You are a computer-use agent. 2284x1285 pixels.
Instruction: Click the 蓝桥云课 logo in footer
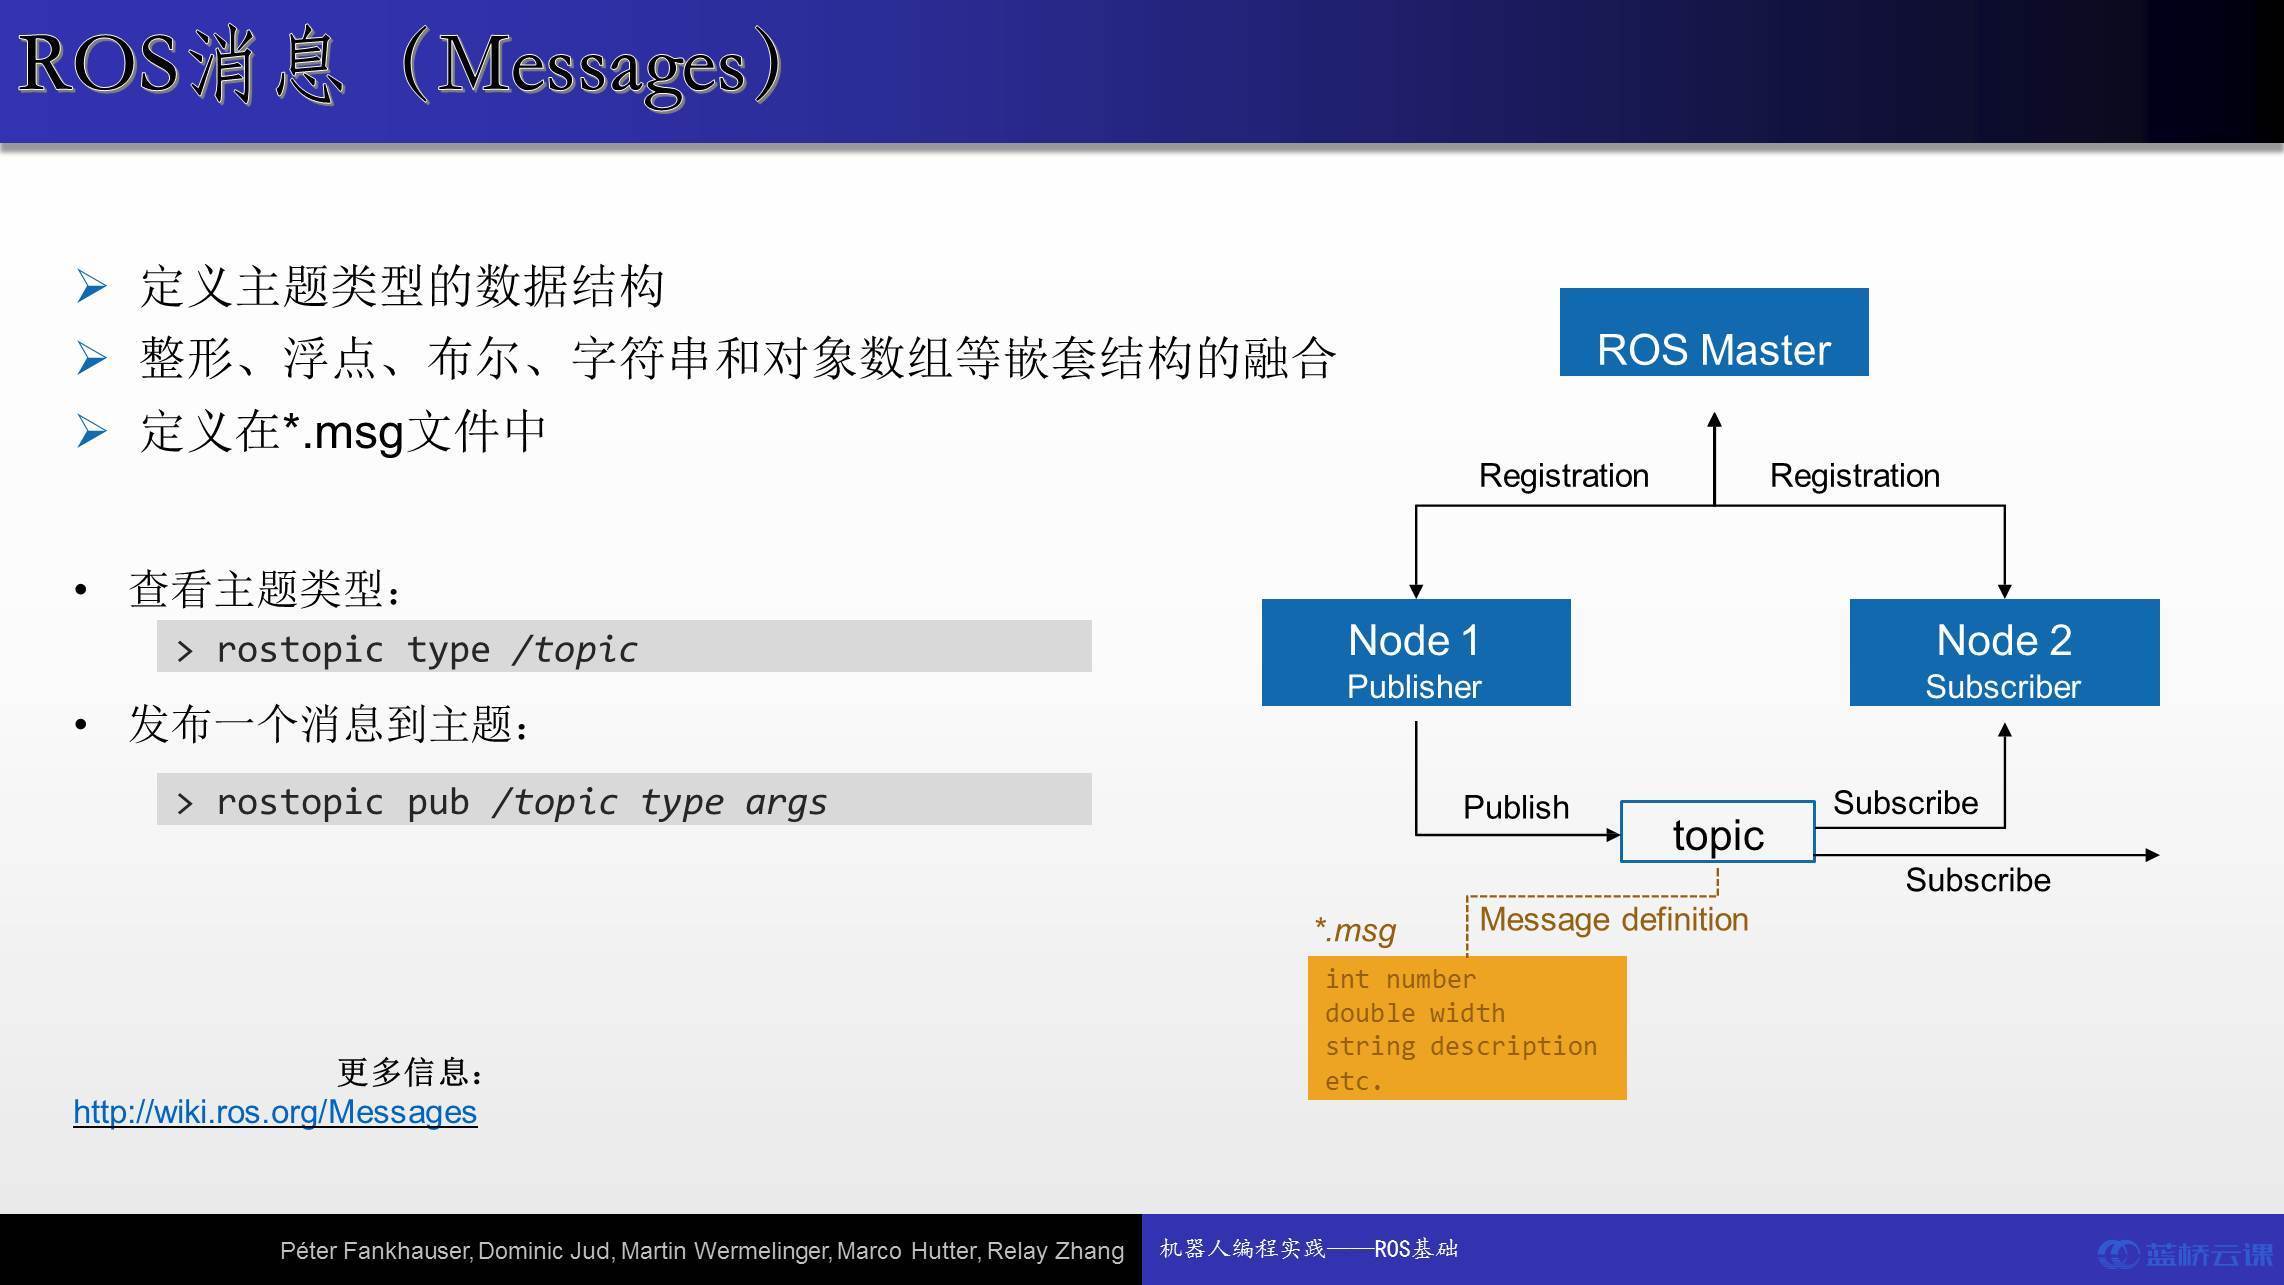(2185, 1254)
